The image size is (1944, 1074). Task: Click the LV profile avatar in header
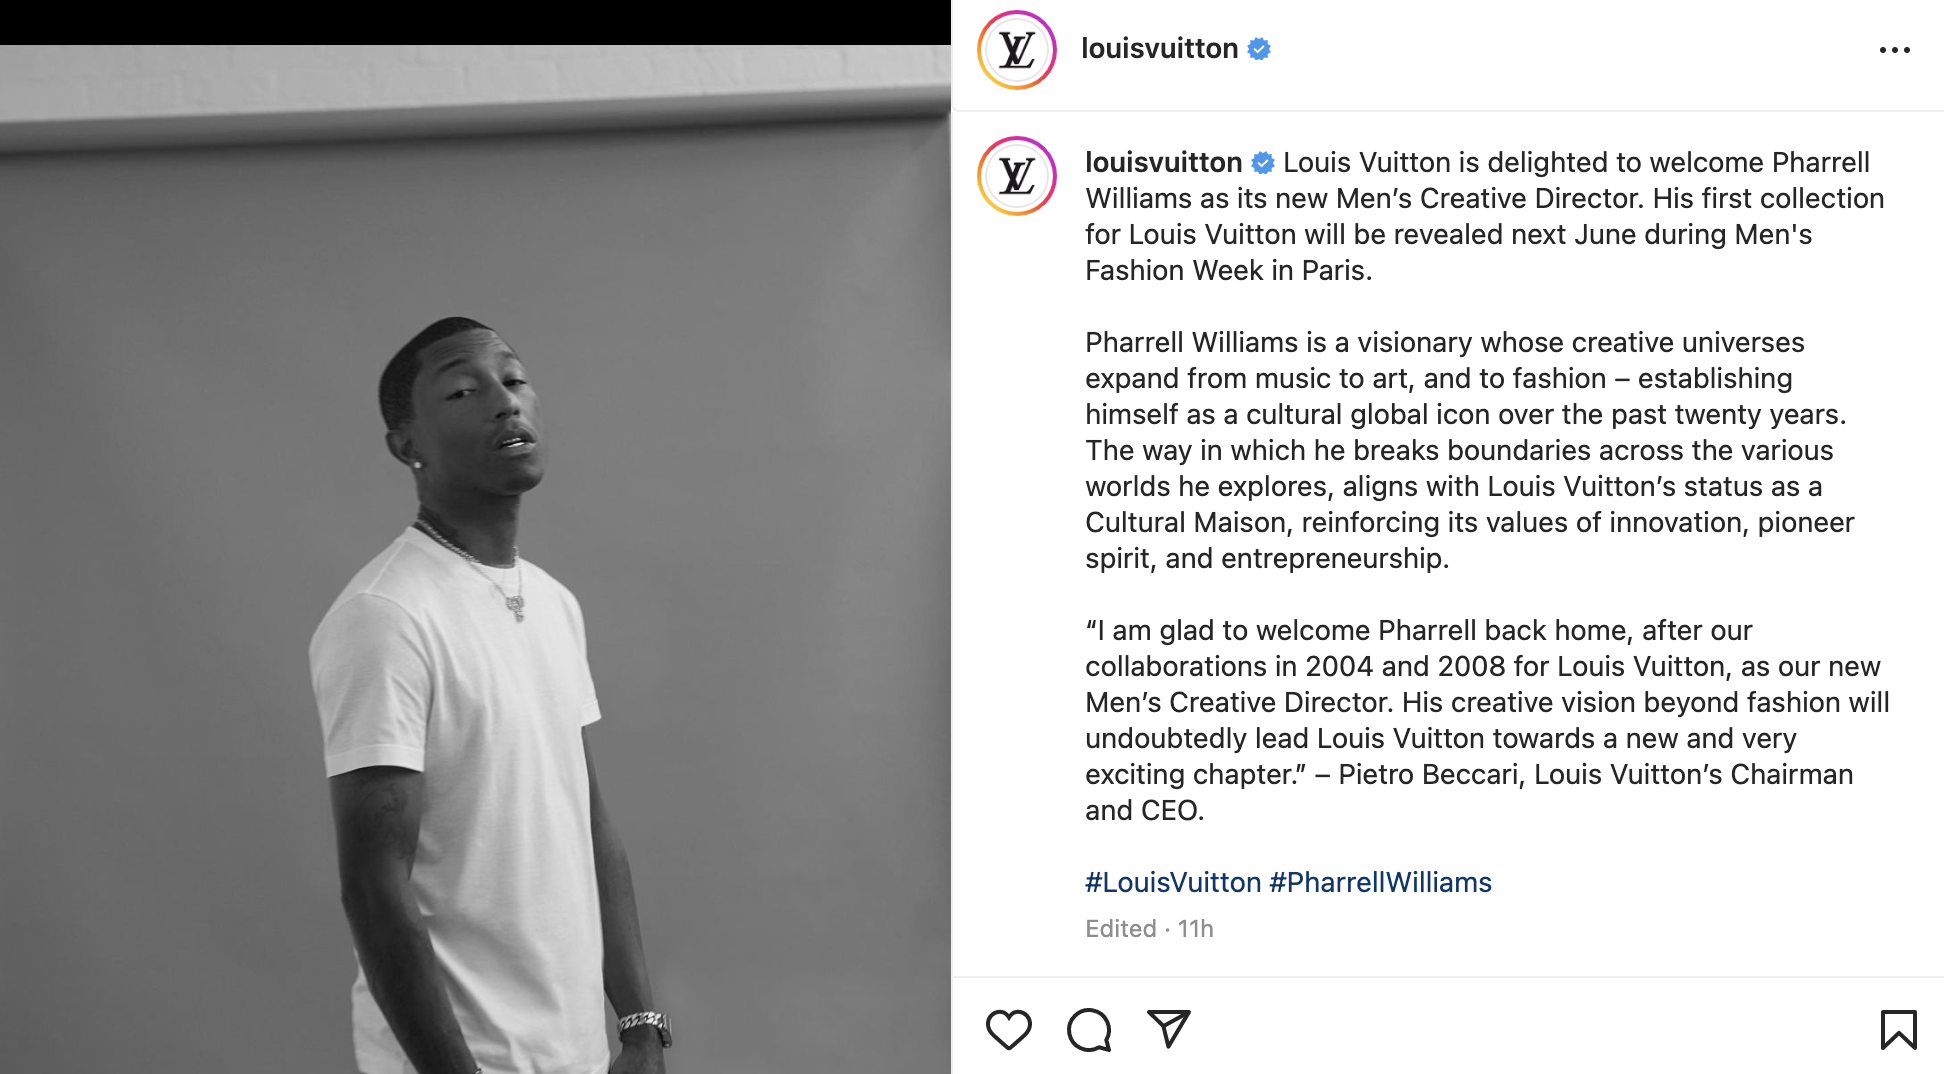coord(1017,50)
